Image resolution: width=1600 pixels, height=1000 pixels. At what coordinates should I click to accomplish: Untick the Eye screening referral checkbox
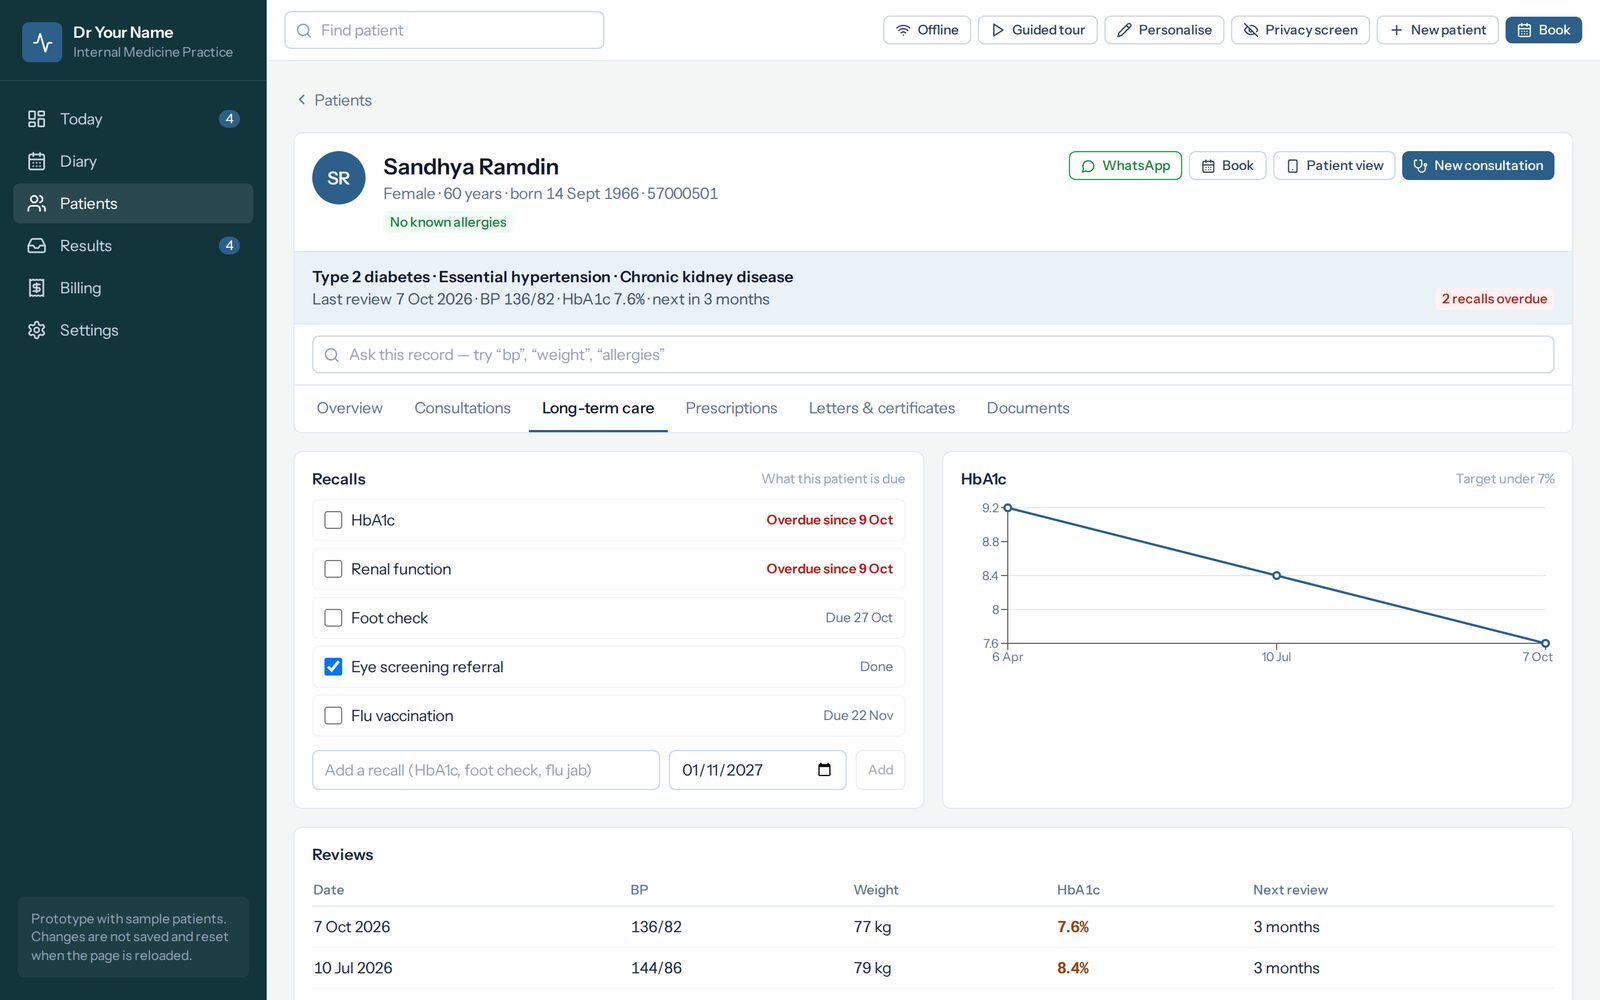333,667
